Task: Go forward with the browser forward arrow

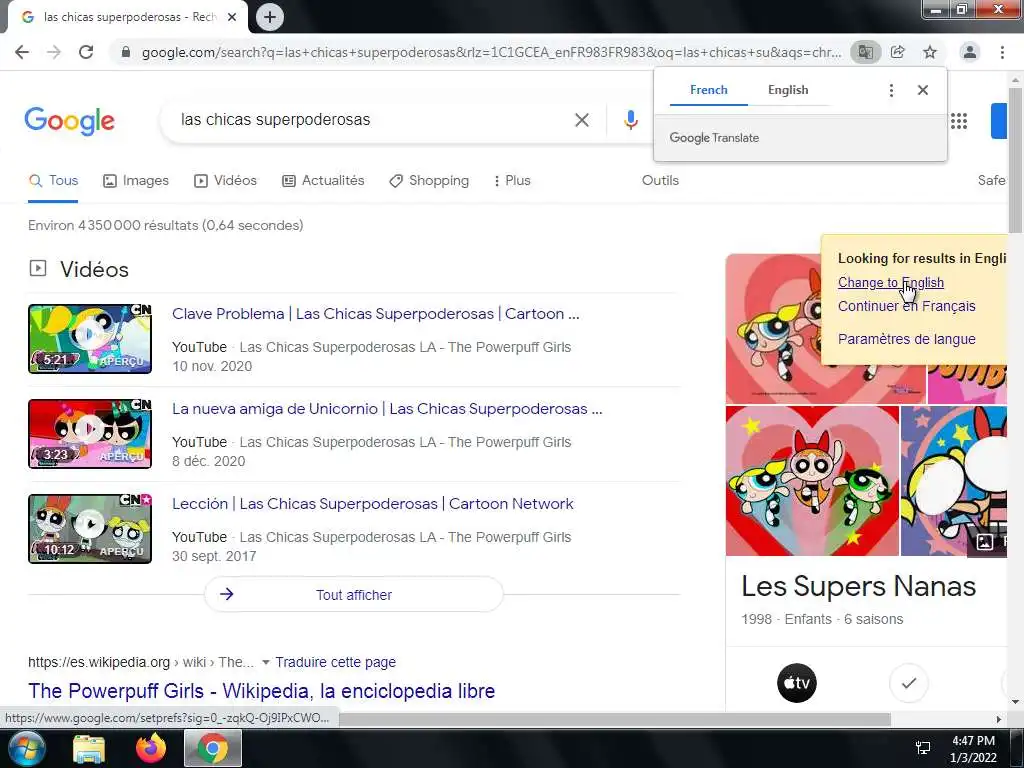Action: coord(54,52)
